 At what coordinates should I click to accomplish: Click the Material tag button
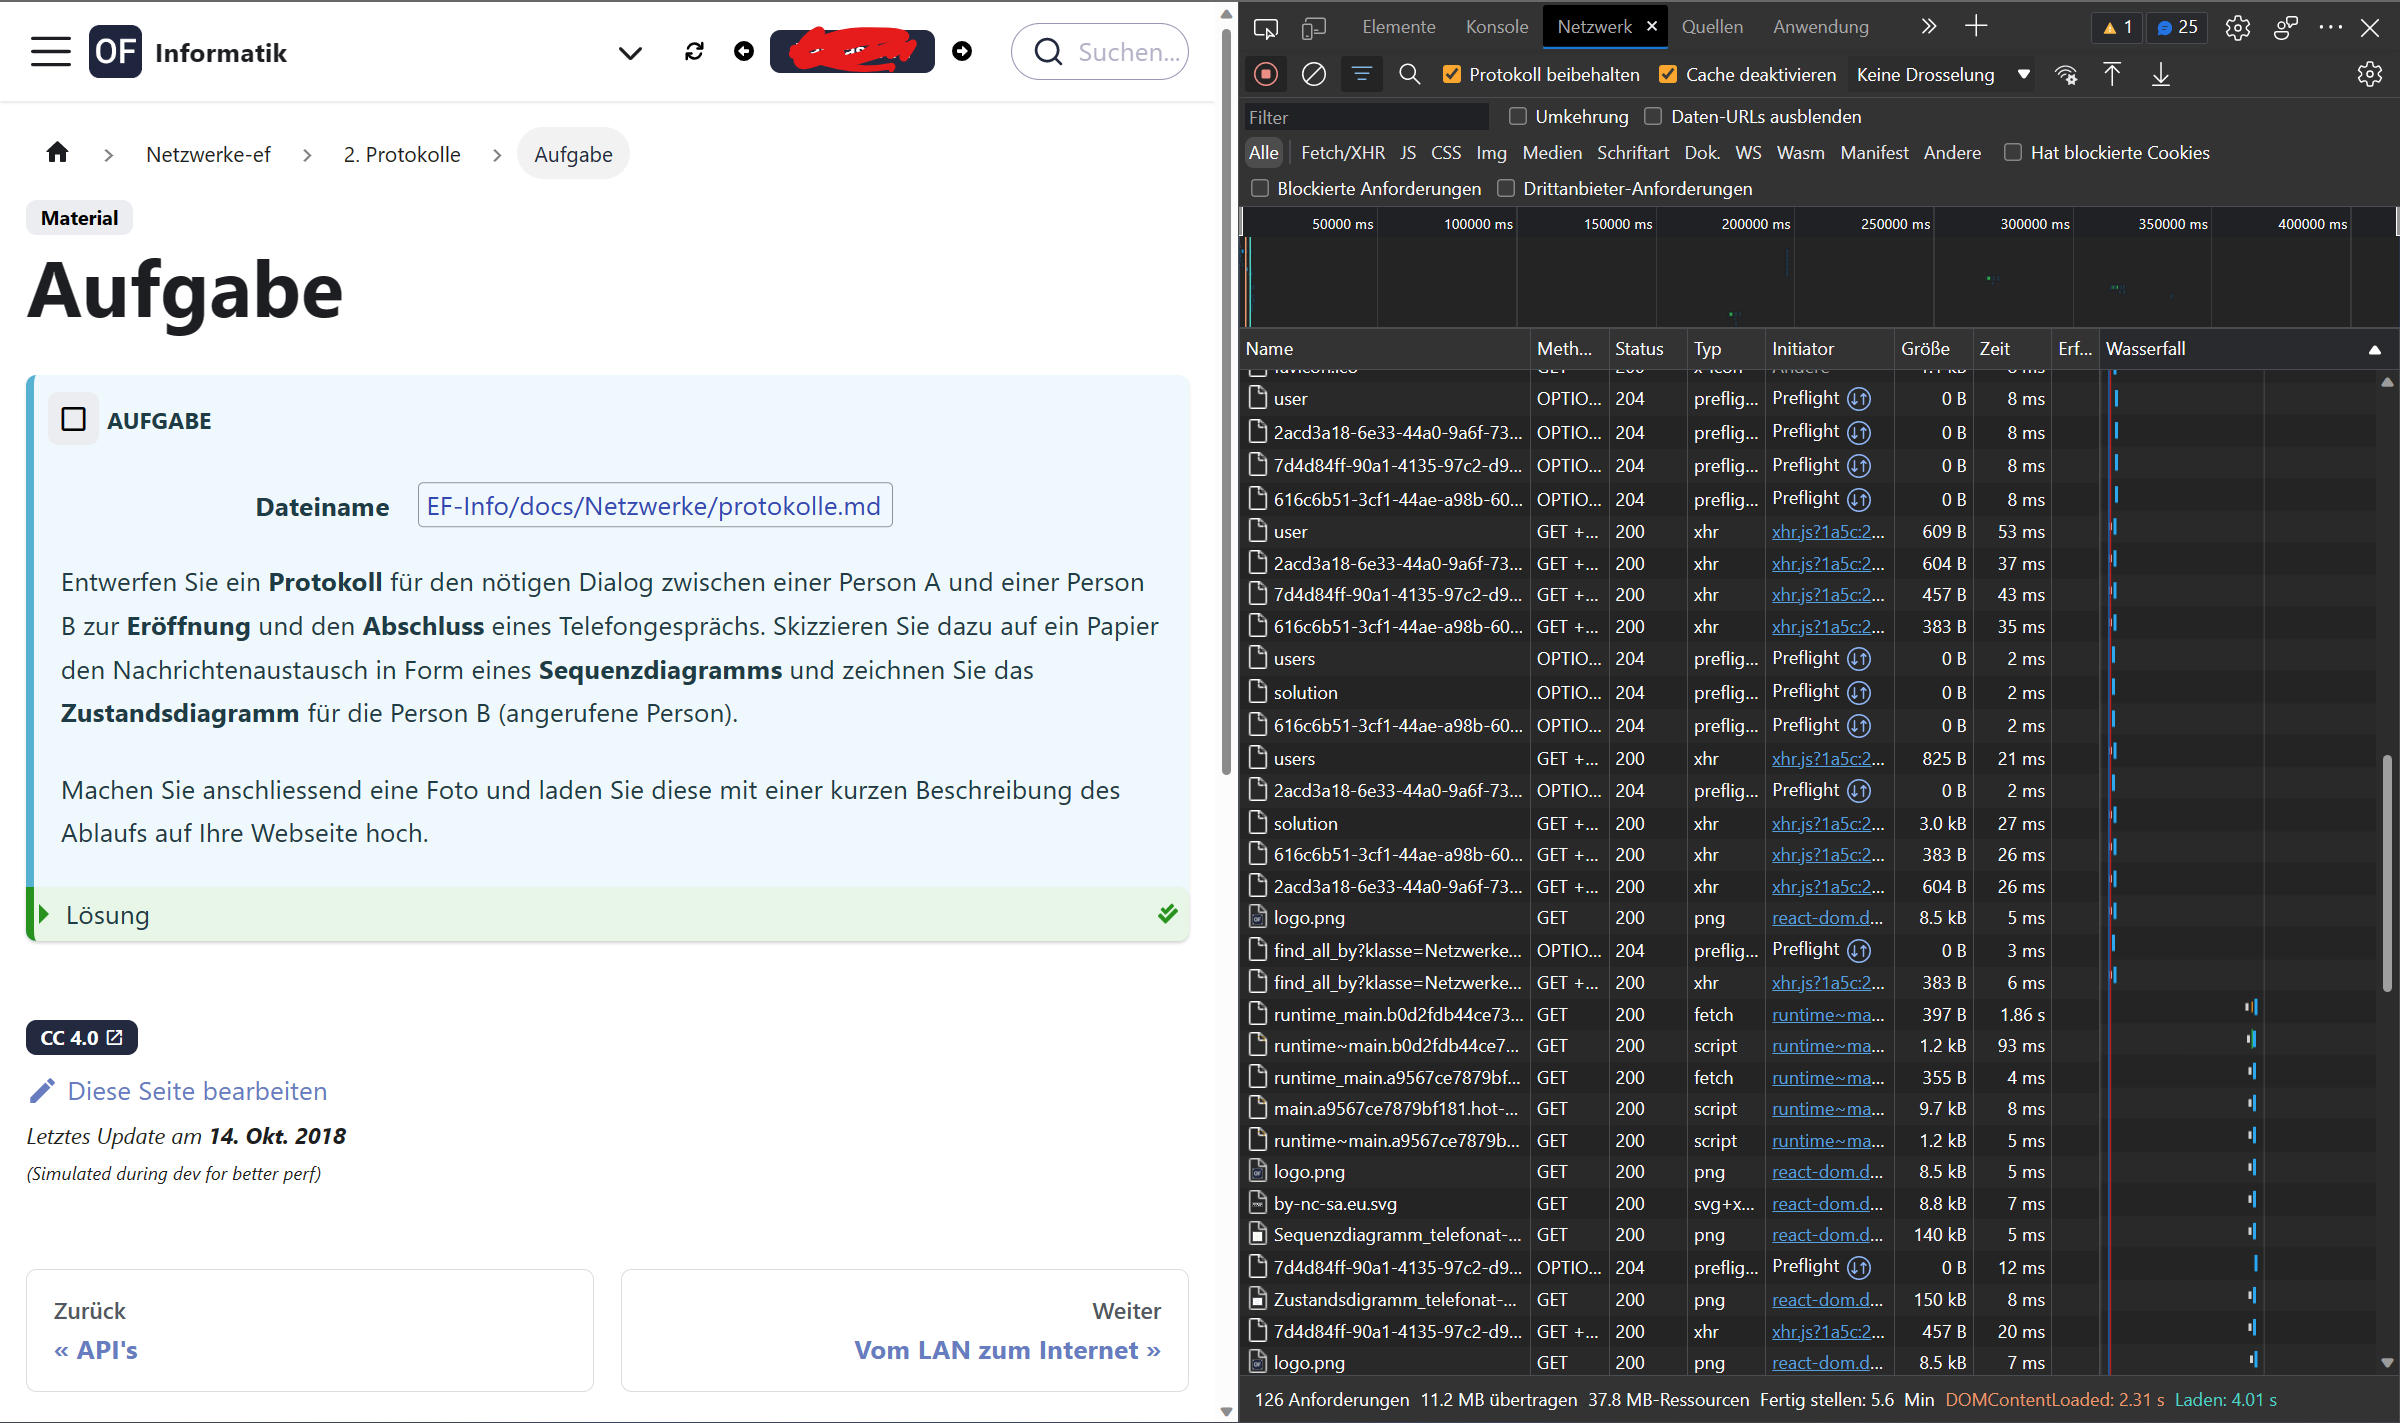click(x=79, y=217)
